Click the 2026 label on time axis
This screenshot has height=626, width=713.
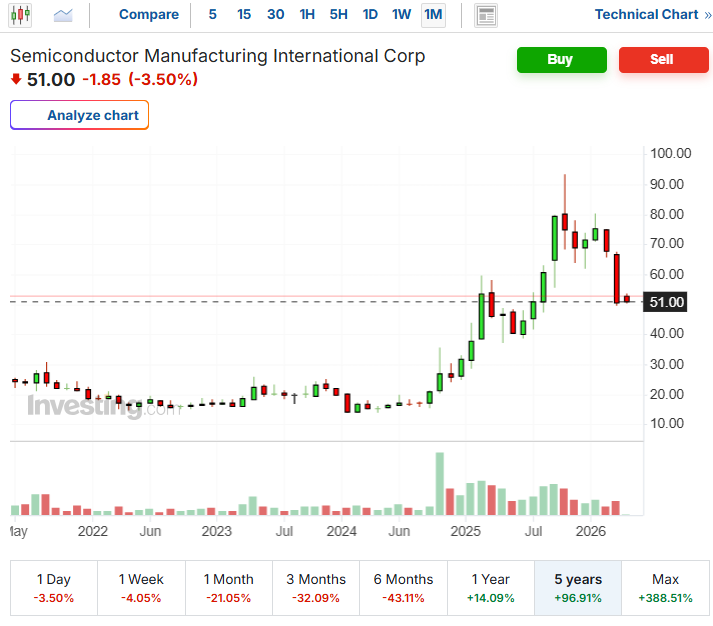point(591,531)
